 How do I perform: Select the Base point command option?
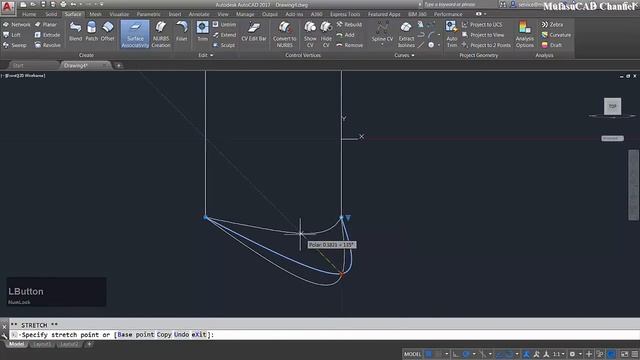pyautogui.click(x=136, y=335)
